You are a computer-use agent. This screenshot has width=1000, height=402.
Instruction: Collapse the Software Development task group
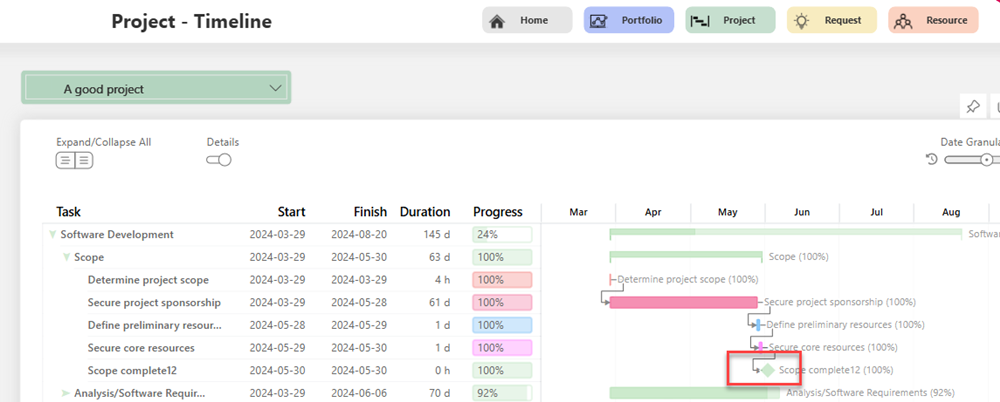(x=52, y=235)
